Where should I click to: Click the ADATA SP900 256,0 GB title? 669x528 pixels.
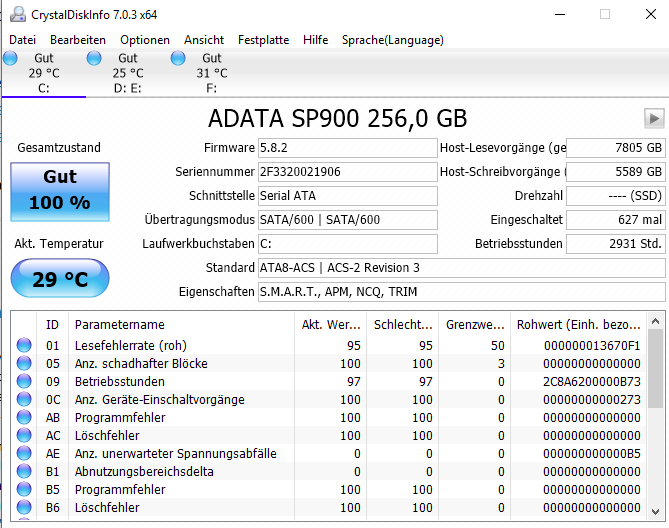(x=337, y=118)
